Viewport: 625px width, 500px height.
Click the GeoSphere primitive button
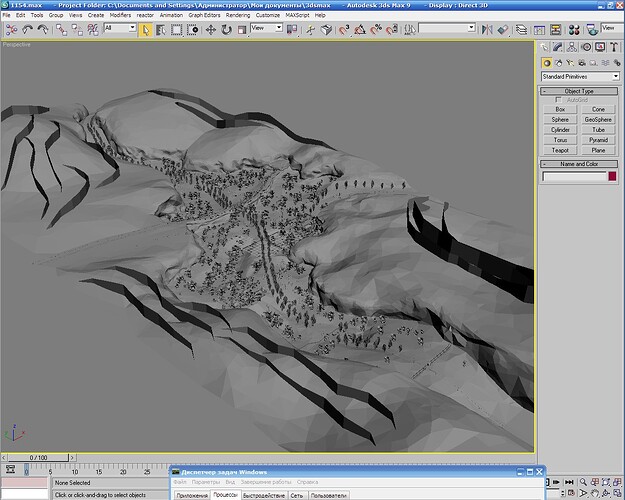(x=598, y=119)
